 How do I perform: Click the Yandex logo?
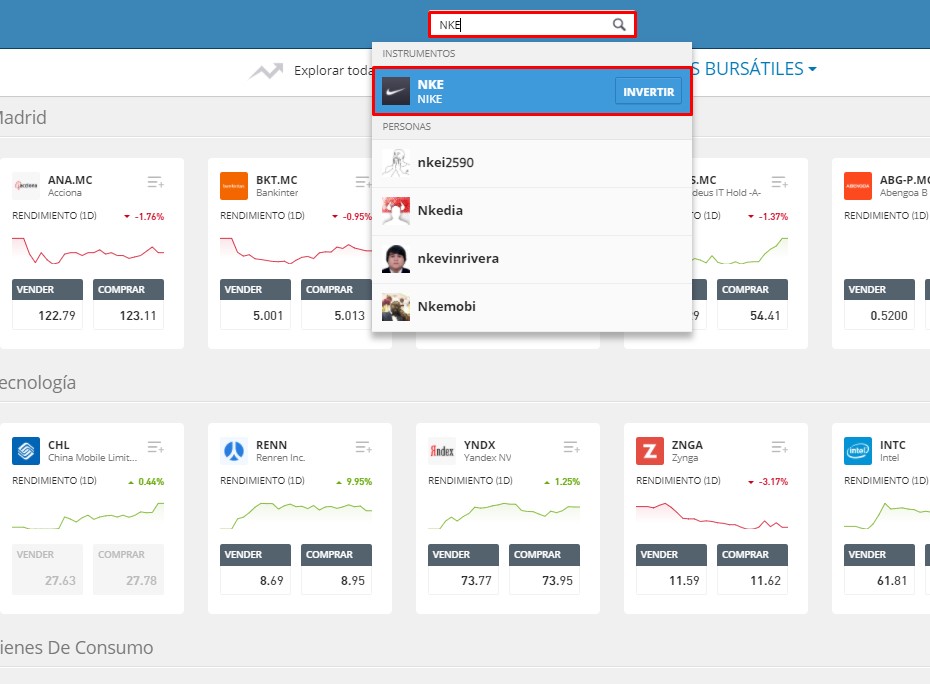442,451
